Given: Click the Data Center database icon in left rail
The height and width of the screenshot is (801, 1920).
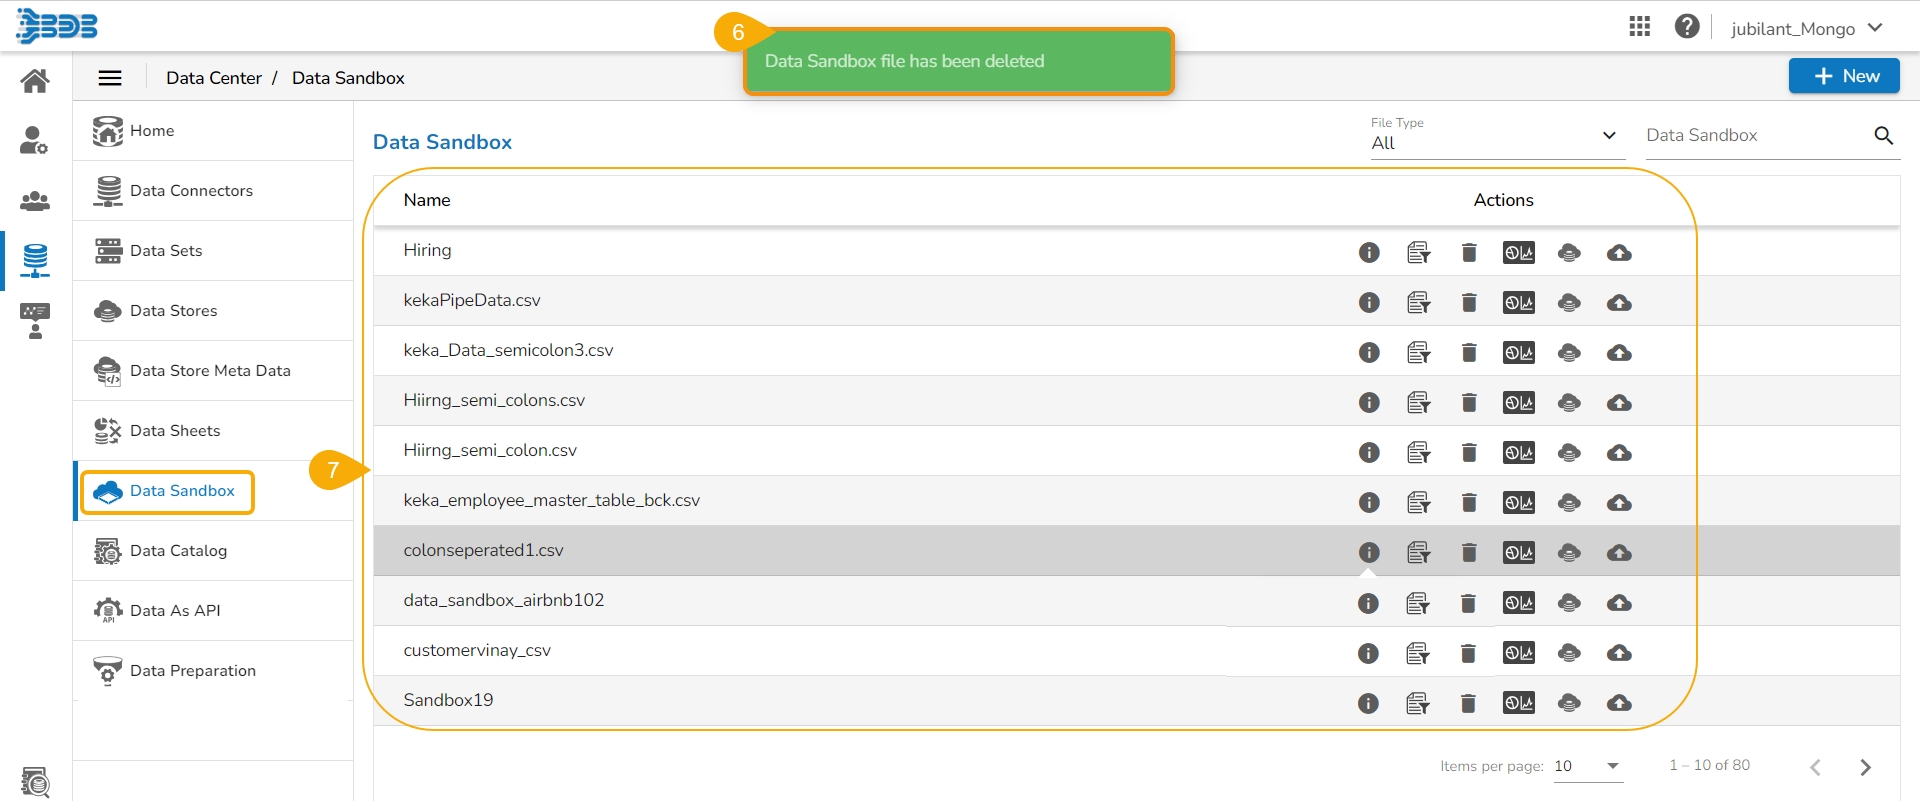Looking at the screenshot, I should 35,260.
